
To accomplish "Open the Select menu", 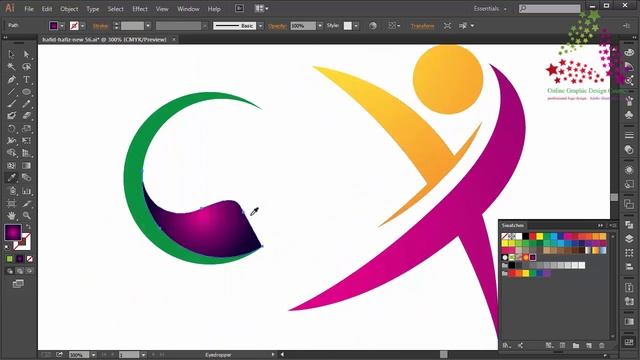I will click(116, 9).
